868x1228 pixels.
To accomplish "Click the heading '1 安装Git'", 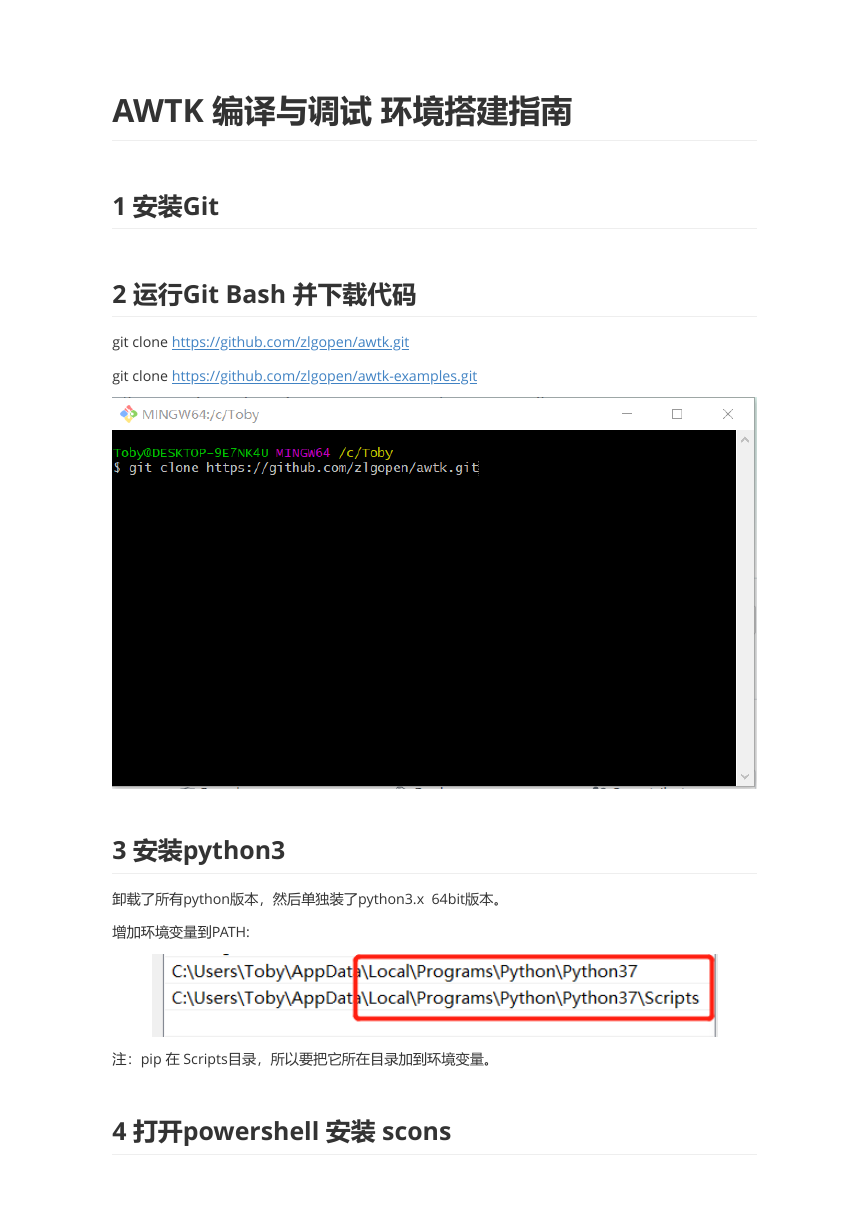I will pyautogui.click(x=165, y=207).
